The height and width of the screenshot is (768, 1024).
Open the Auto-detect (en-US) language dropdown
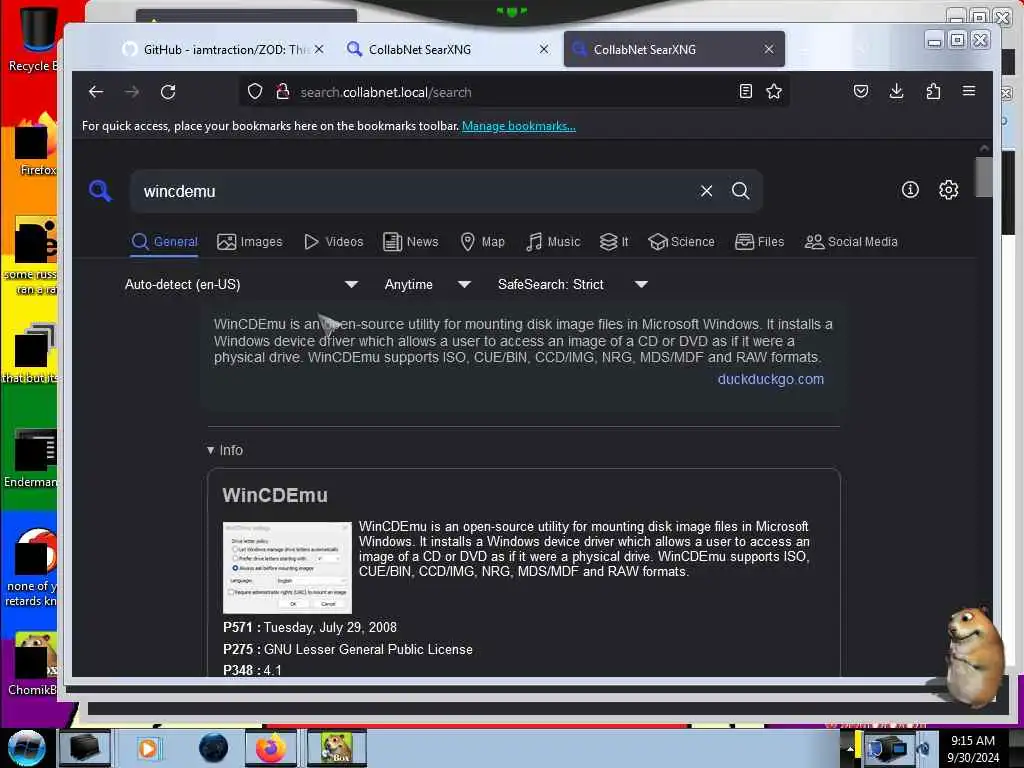pyautogui.click(x=241, y=284)
